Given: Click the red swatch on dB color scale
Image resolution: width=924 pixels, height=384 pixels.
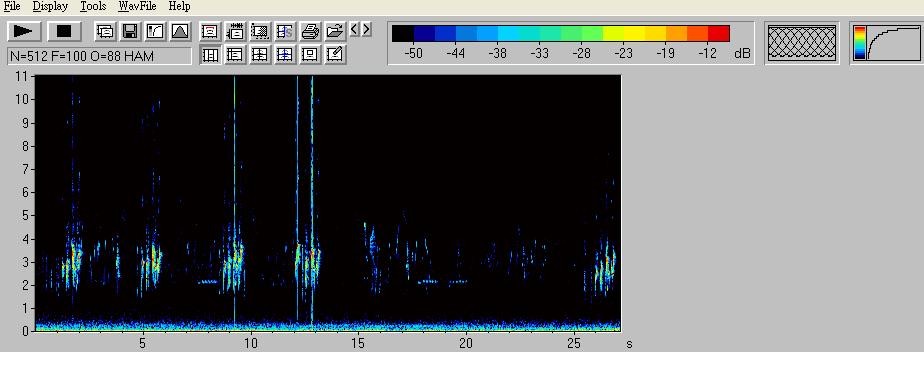Looking at the screenshot, I should click(x=718, y=34).
